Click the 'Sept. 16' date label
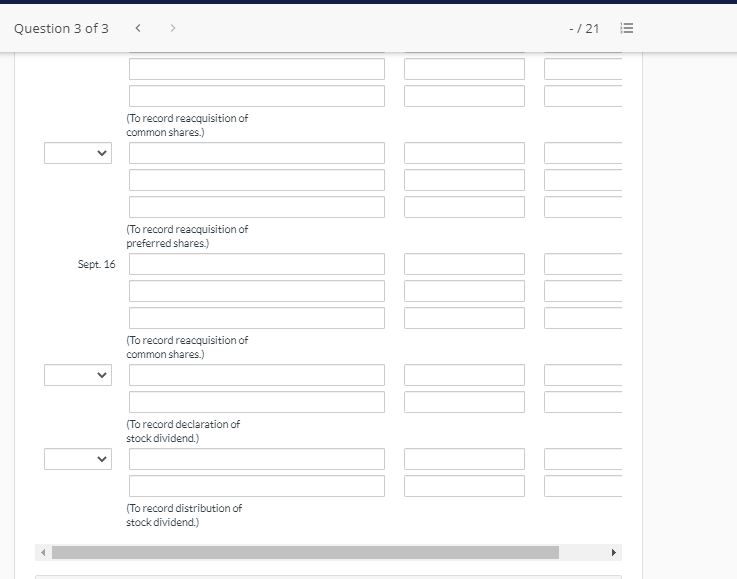The width and height of the screenshot is (737, 579). [96, 264]
